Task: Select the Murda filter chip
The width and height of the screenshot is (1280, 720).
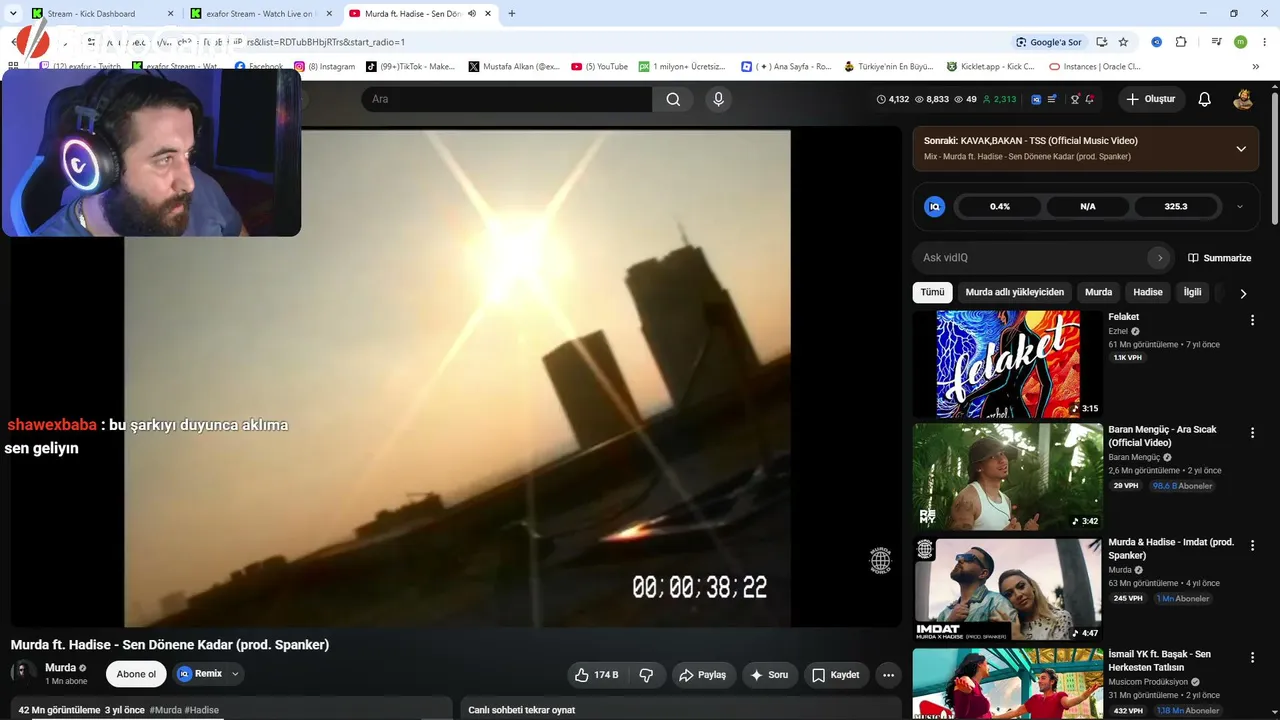Action: click(x=1098, y=292)
